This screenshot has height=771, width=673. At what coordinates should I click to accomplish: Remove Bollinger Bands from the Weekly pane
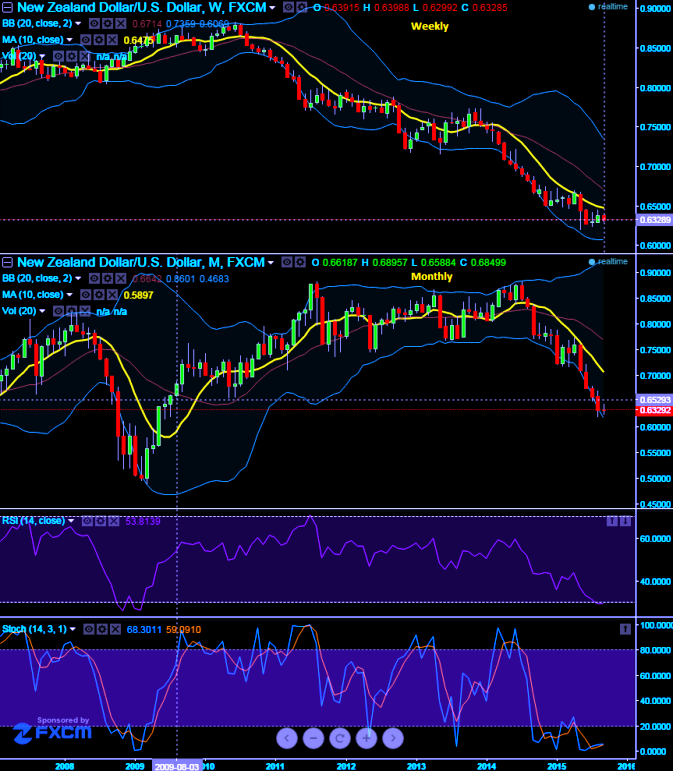point(120,24)
